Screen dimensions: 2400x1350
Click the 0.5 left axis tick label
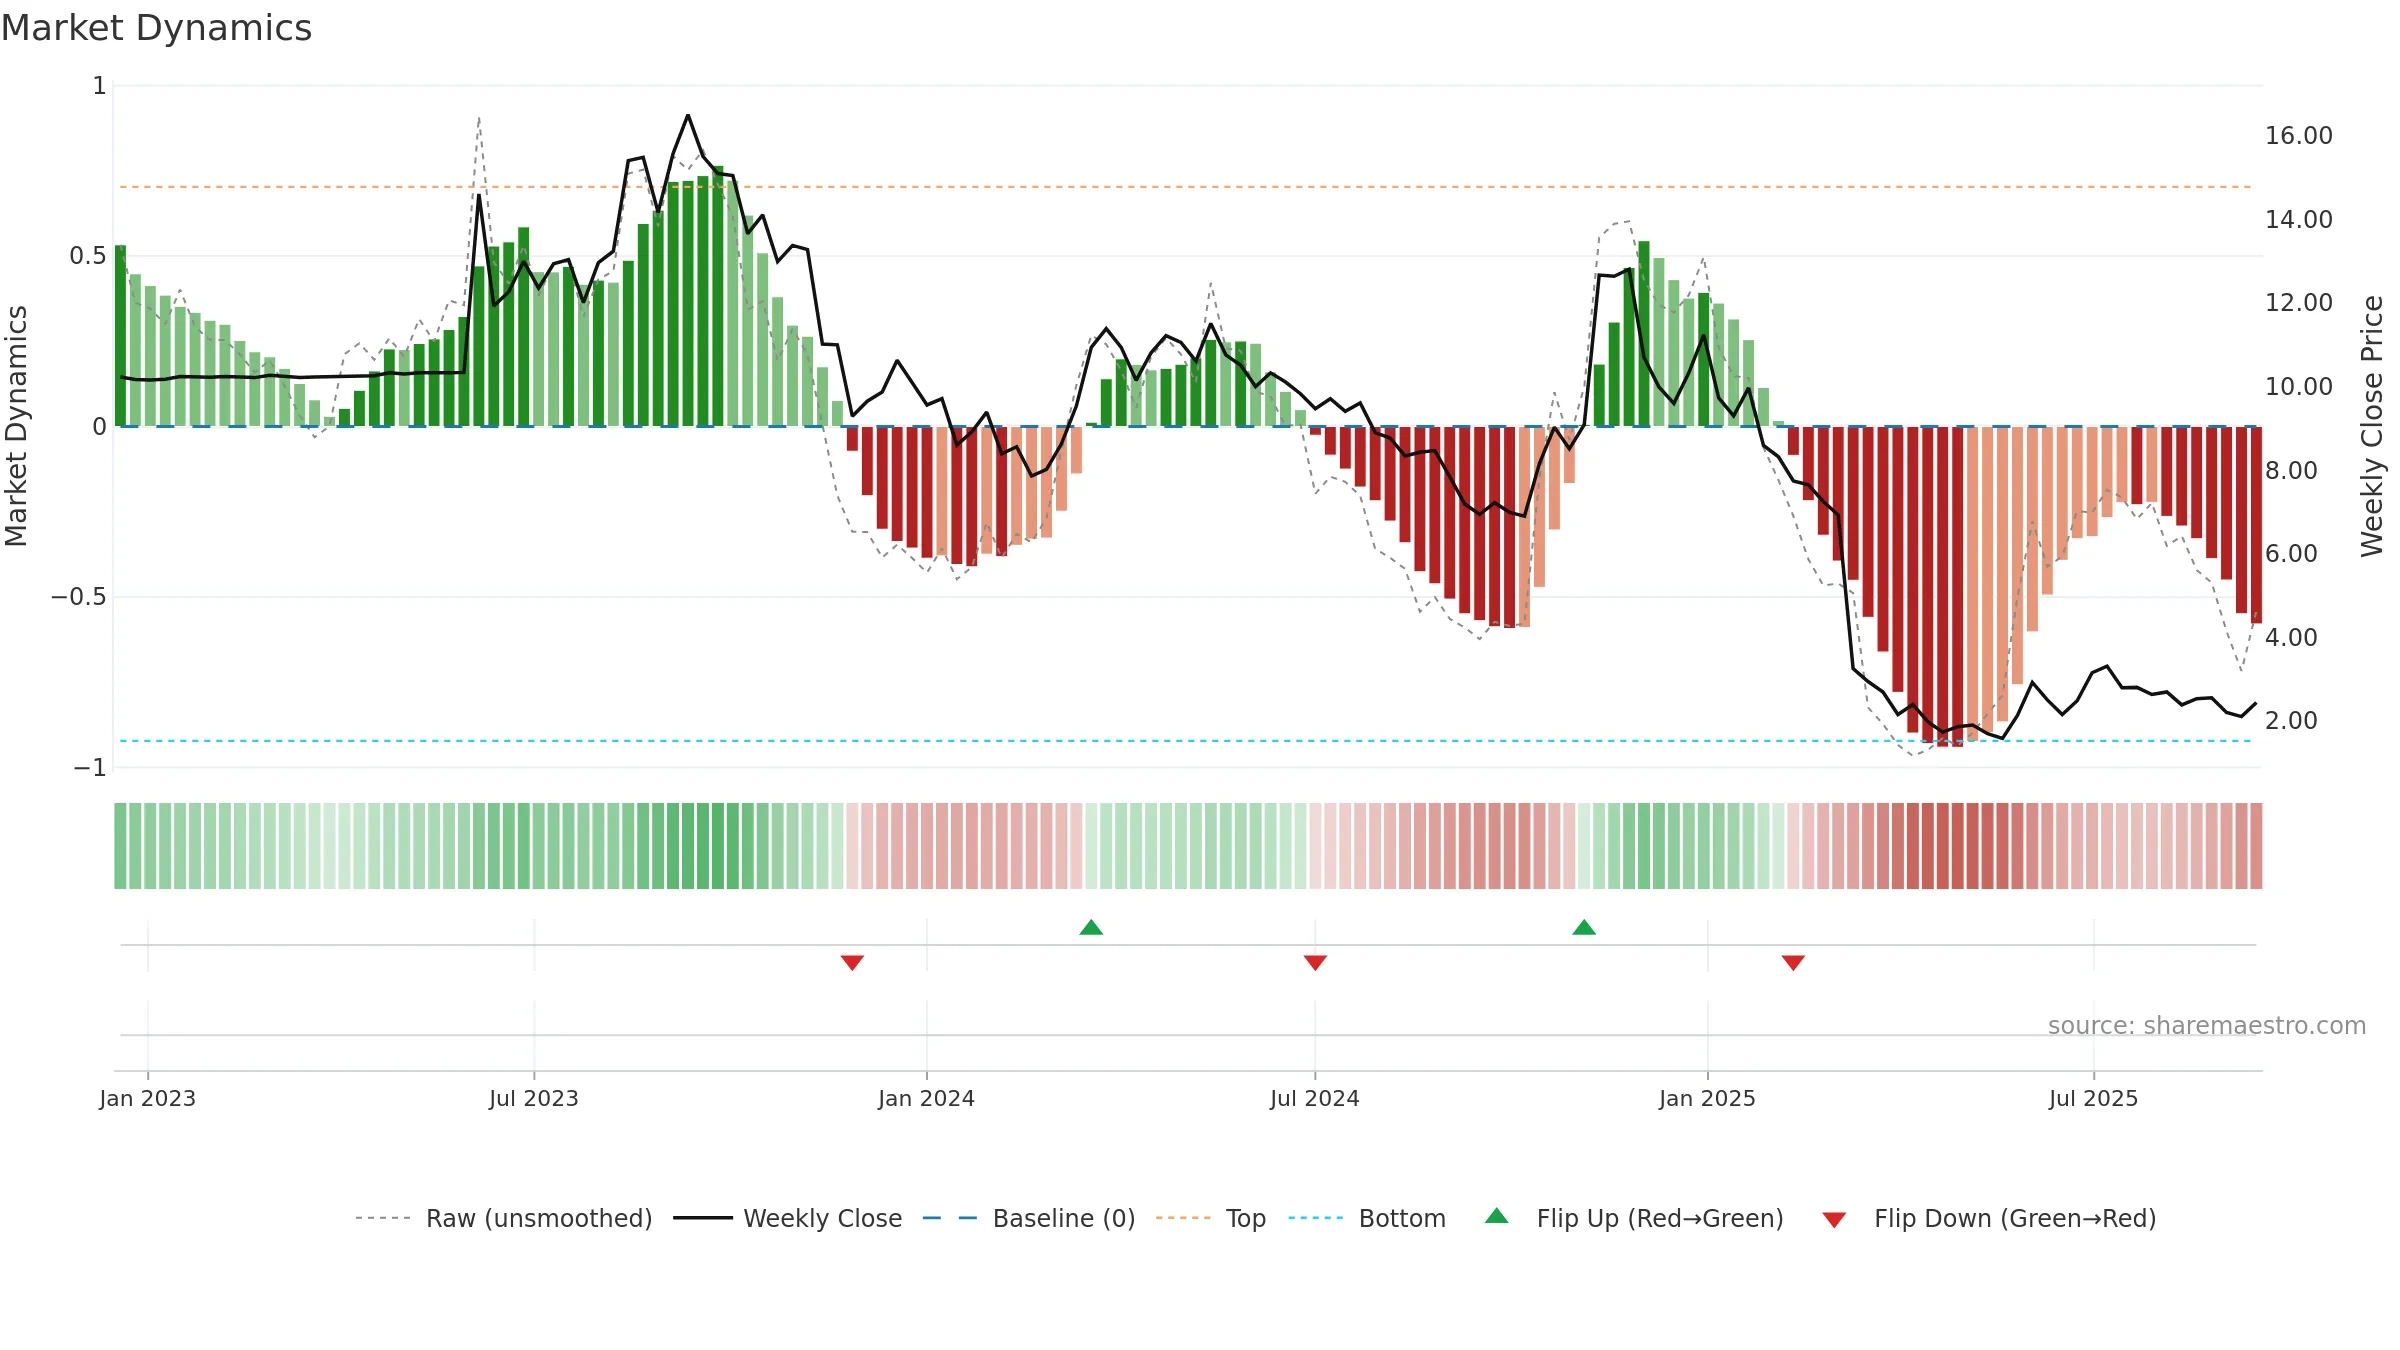[x=88, y=256]
